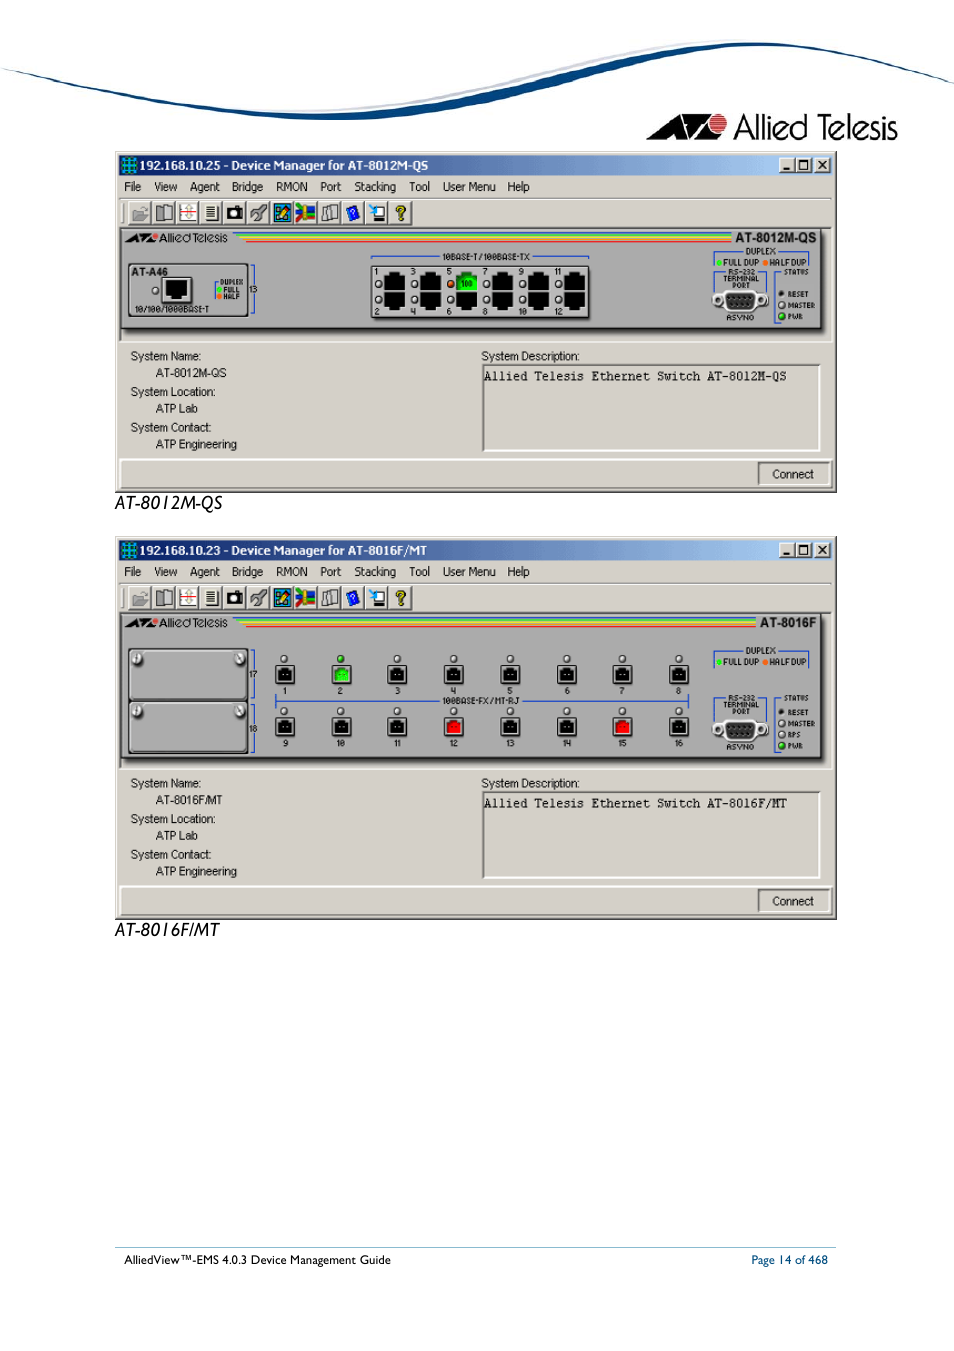Click the blue chart icon in the AT-8012M-QS toolbar
This screenshot has height=1351, width=954.
pos(282,213)
